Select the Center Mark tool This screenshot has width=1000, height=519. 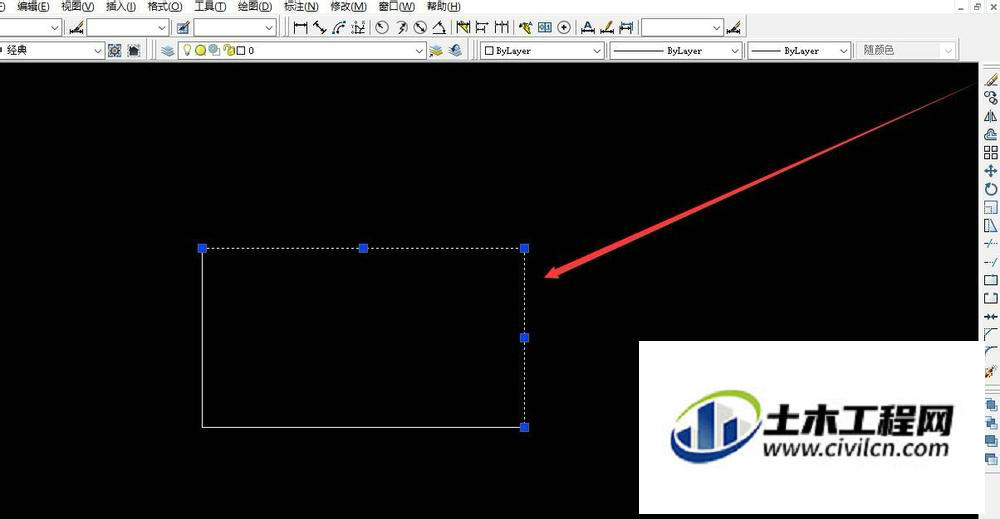point(564,27)
